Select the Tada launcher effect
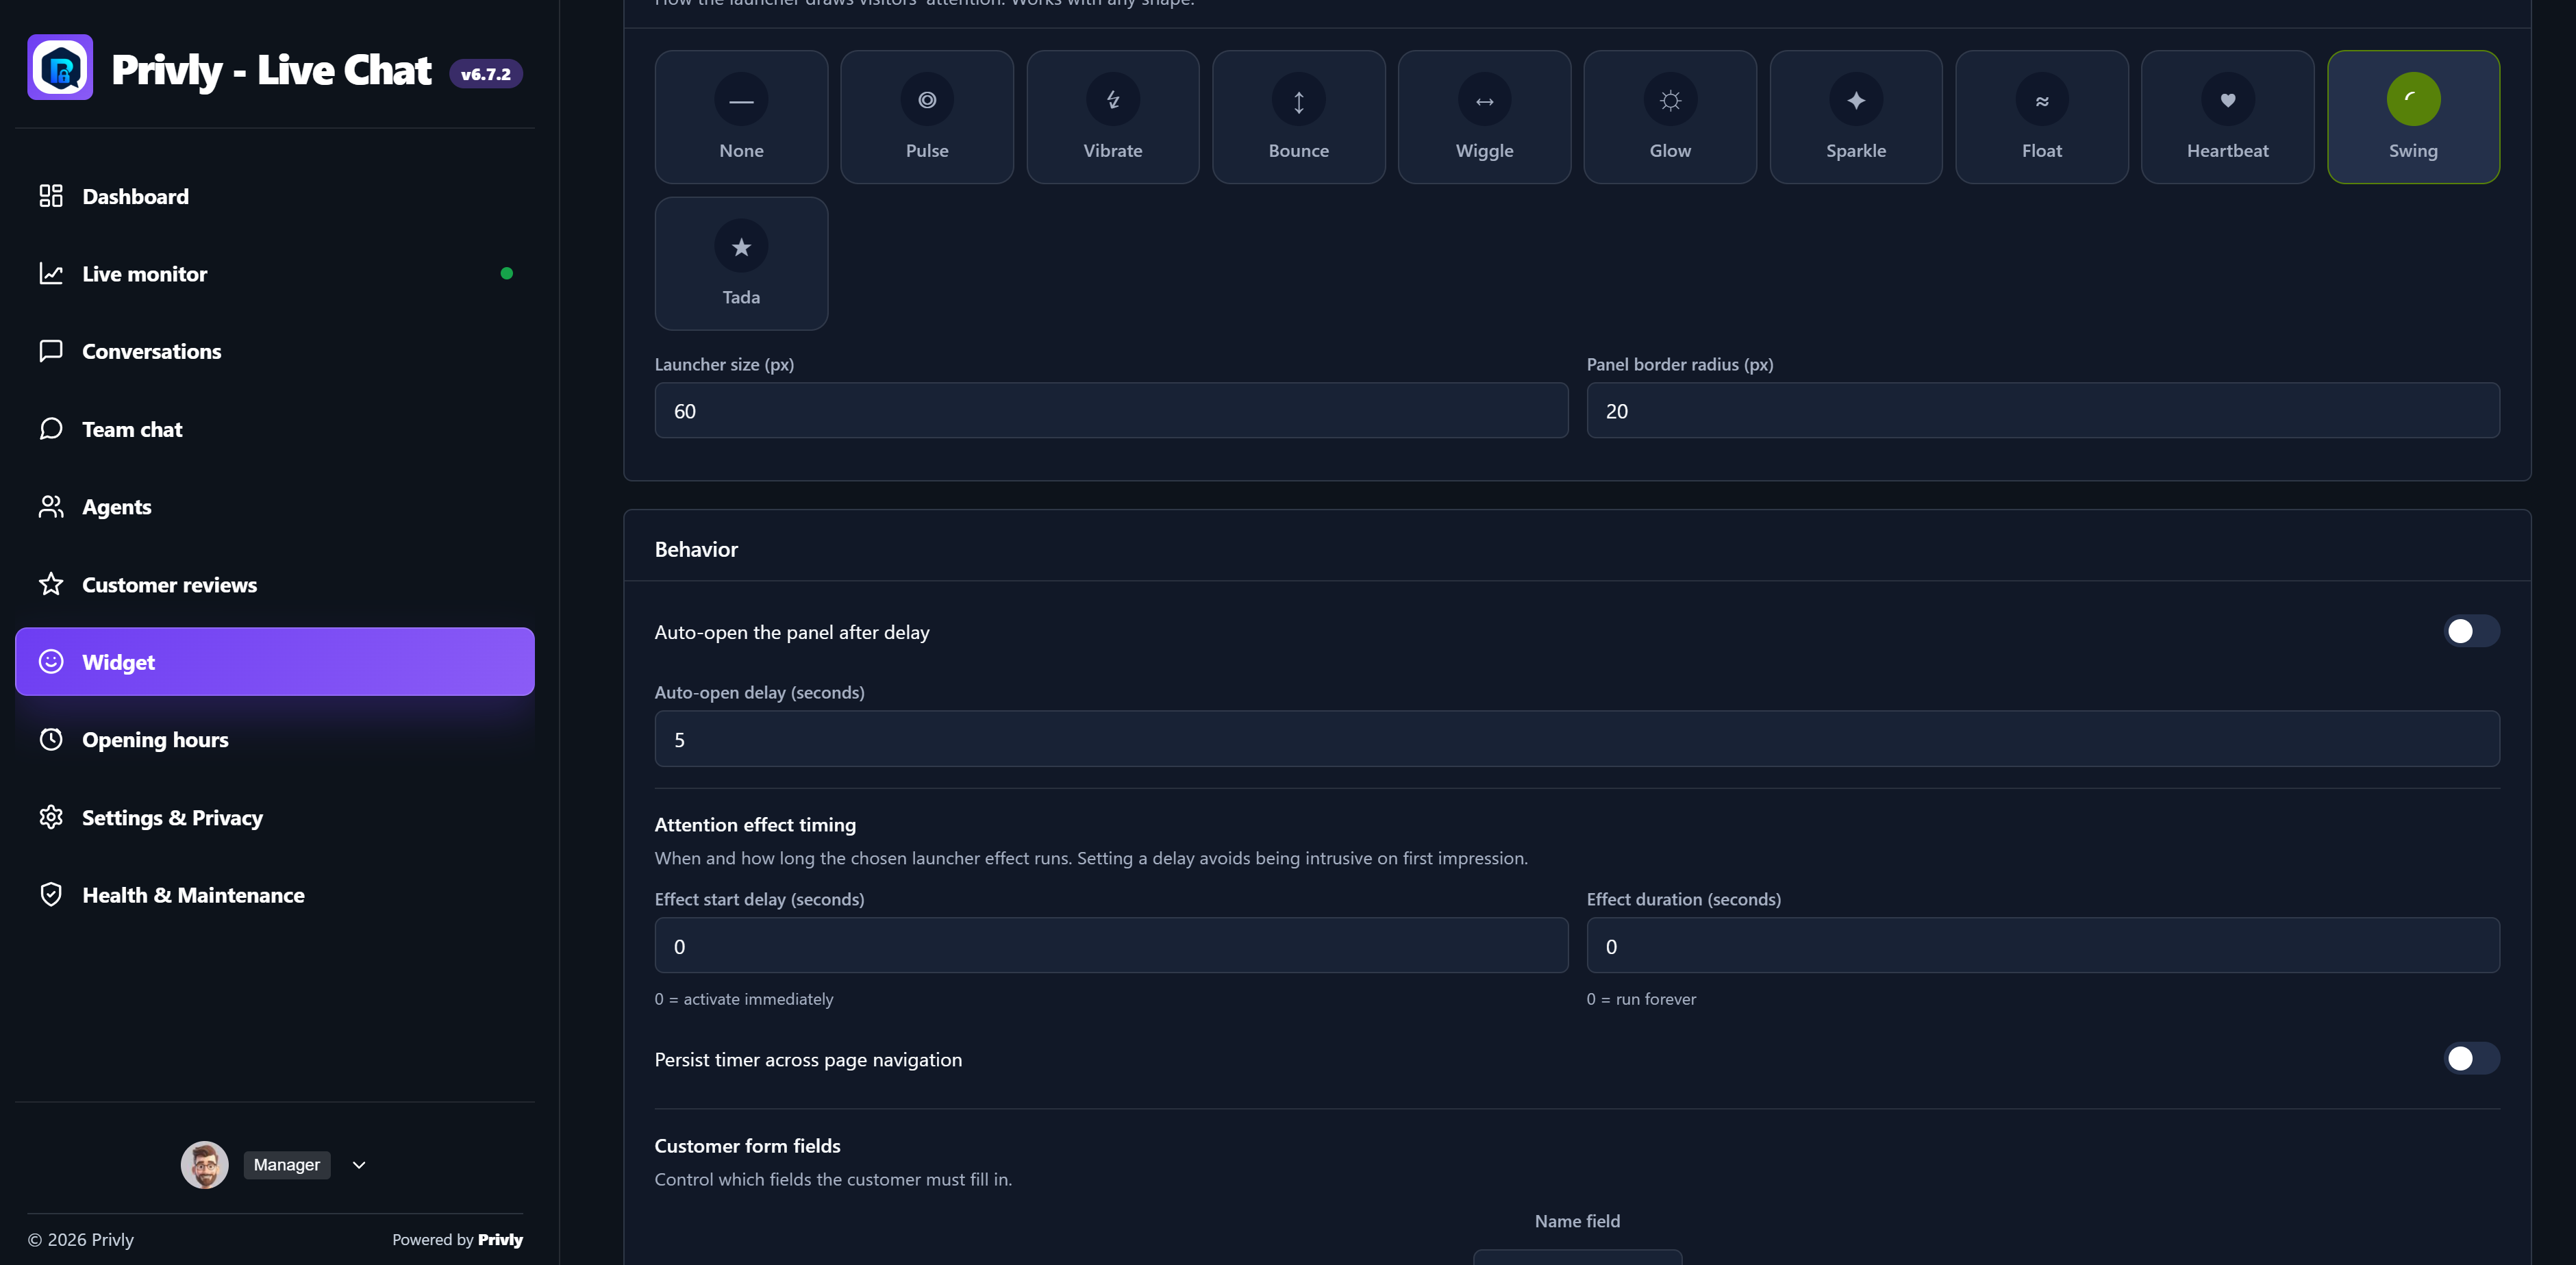The image size is (2576, 1265). pos(741,263)
